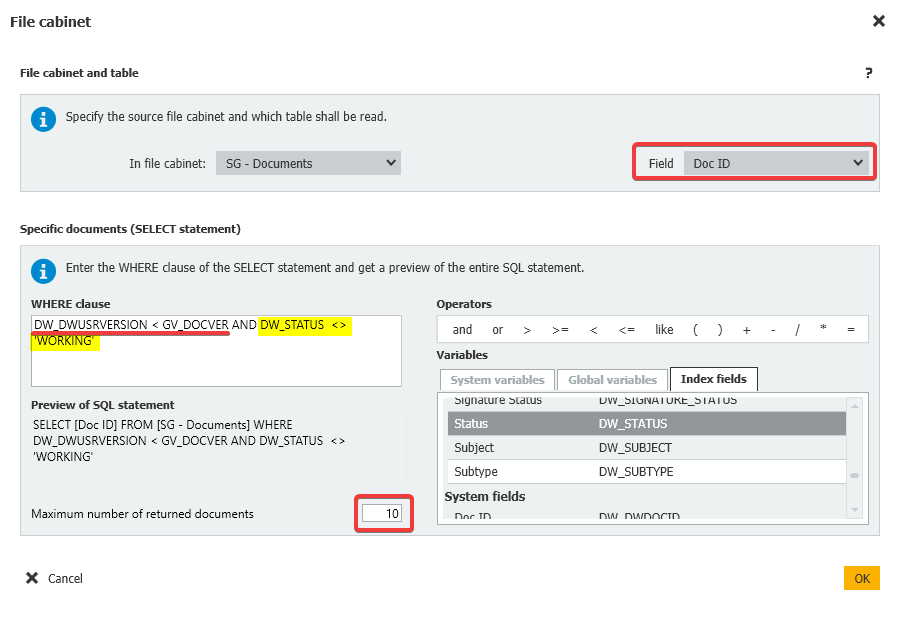Viewport: 900px width, 620px height.
Task: Open the help question mark
Action: click(868, 73)
